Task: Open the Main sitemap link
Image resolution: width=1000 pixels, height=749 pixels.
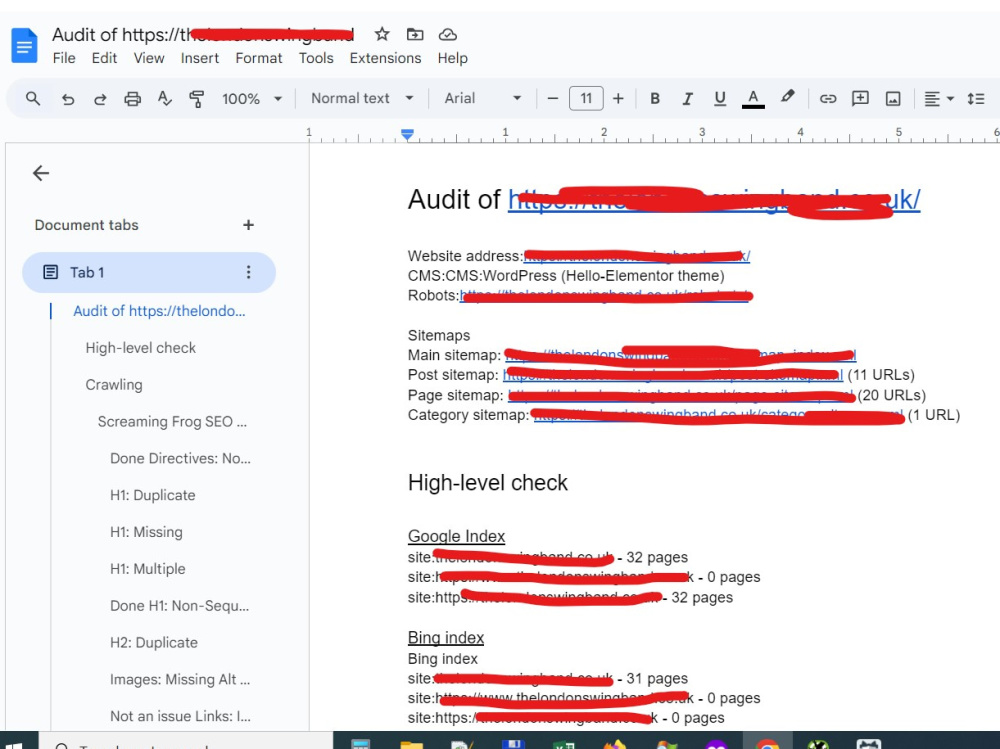Action: pyautogui.click(x=680, y=355)
